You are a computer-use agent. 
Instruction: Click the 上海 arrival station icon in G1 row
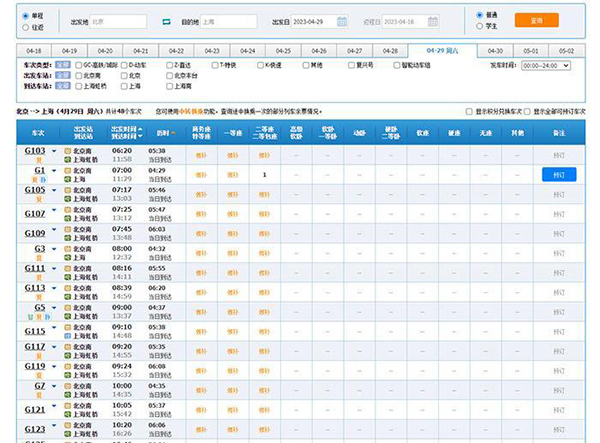tap(67, 180)
